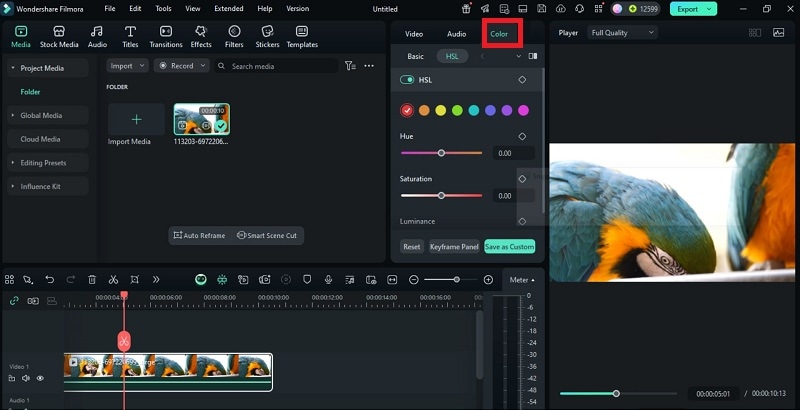This screenshot has width=800, height=410.
Task: Collapse the Project Media tree
Action: point(13,68)
